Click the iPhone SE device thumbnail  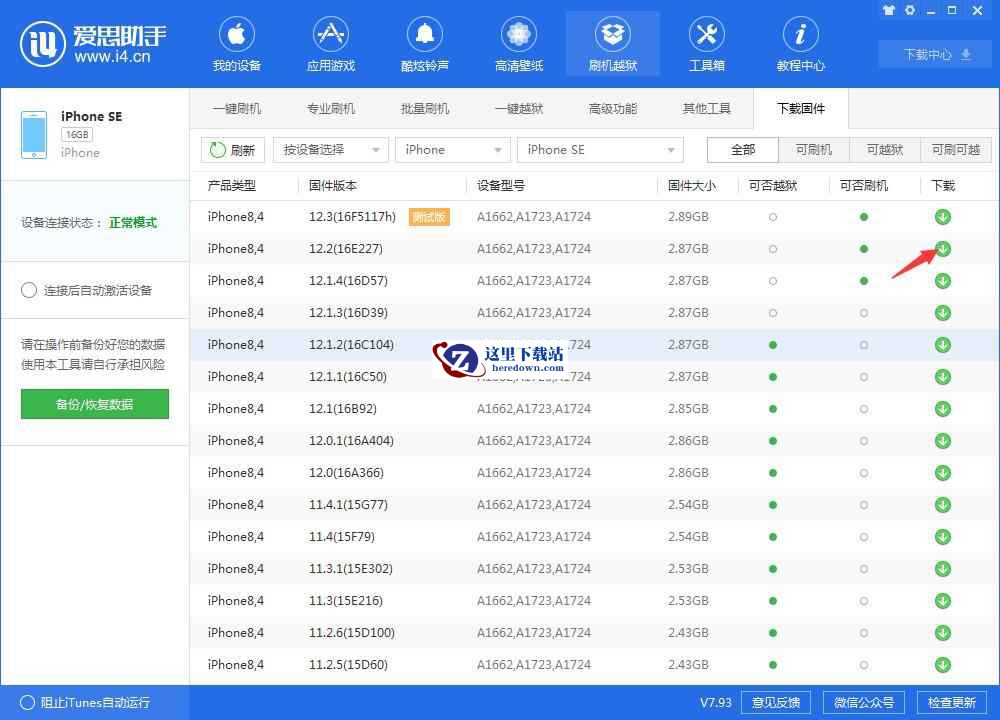click(x=34, y=135)
